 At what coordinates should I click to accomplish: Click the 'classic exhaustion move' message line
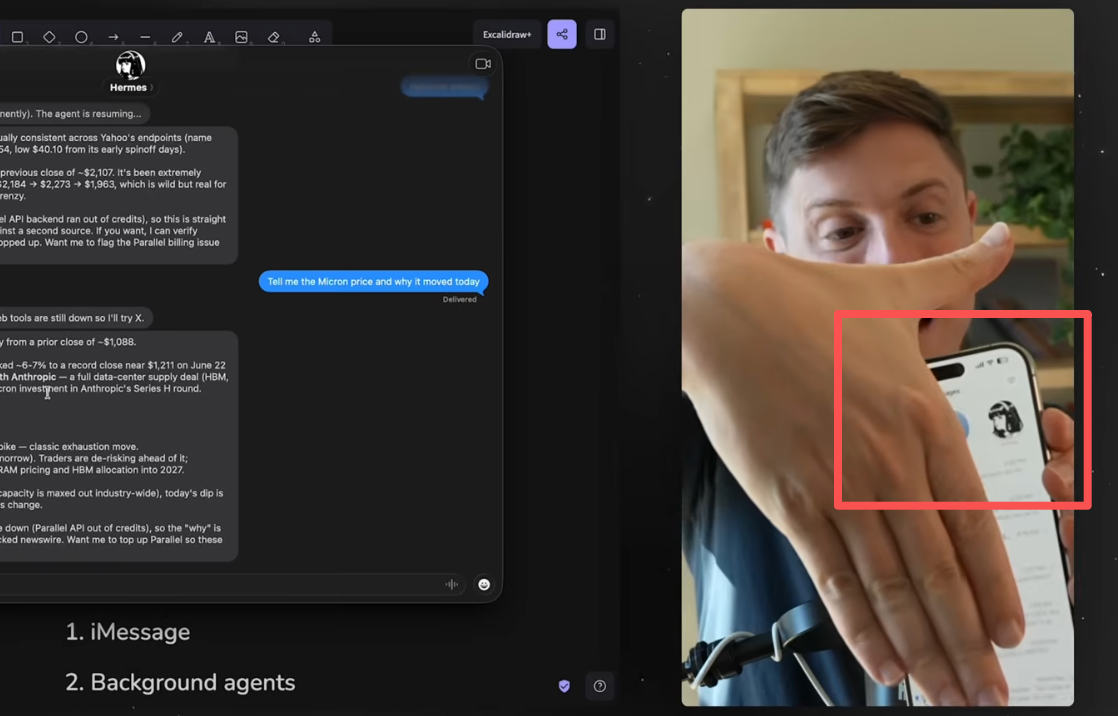(x=69, y=446)
